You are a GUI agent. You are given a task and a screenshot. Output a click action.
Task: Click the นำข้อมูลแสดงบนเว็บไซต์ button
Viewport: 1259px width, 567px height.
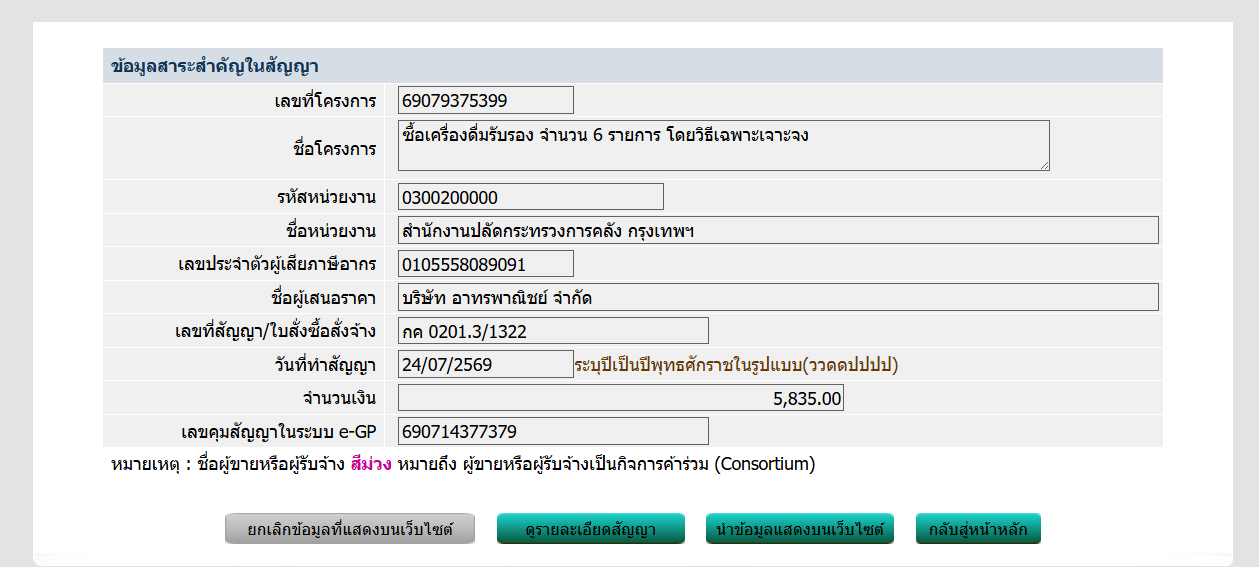pyautogui.click(x=800, y=529)
